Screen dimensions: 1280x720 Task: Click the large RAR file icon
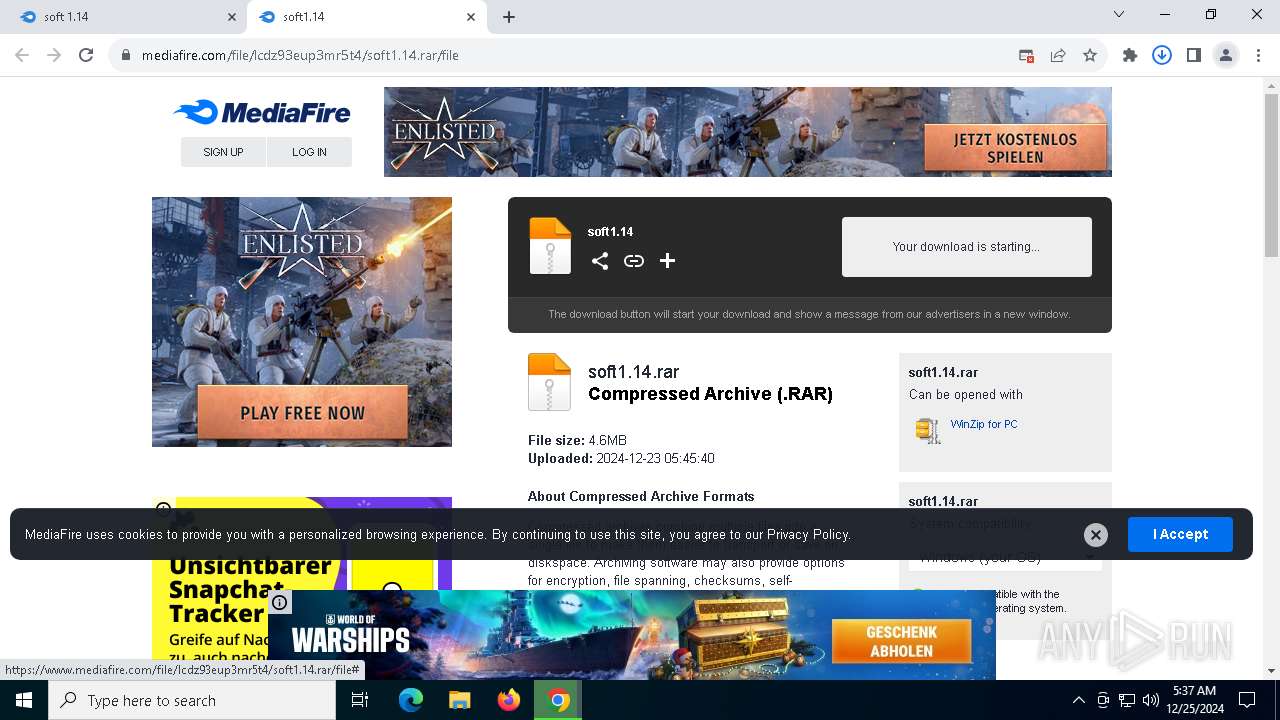coord(549,382)
